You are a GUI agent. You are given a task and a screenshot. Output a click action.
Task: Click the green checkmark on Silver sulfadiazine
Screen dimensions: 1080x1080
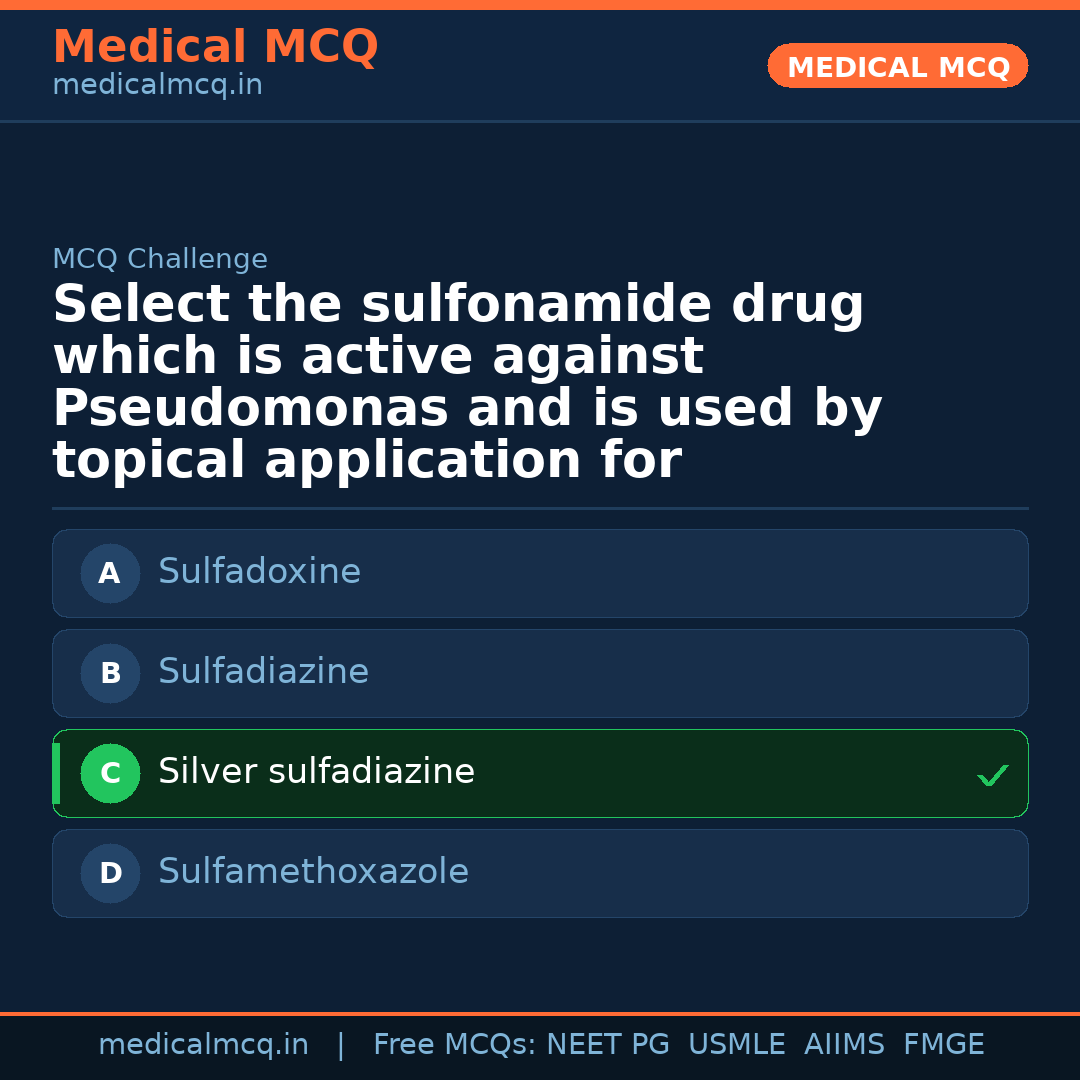(992, 775)
